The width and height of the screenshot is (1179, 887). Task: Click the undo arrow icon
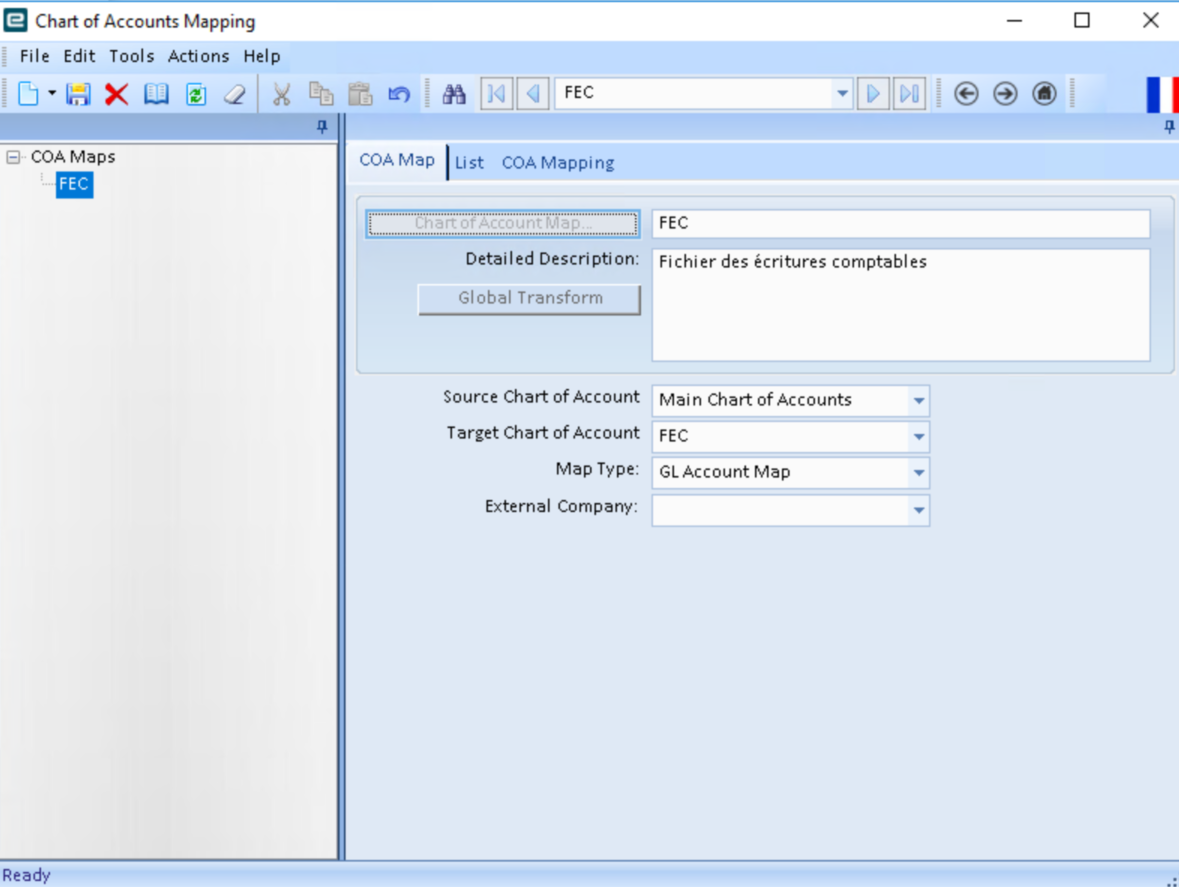pyautogui.click(x=399, y=94)
